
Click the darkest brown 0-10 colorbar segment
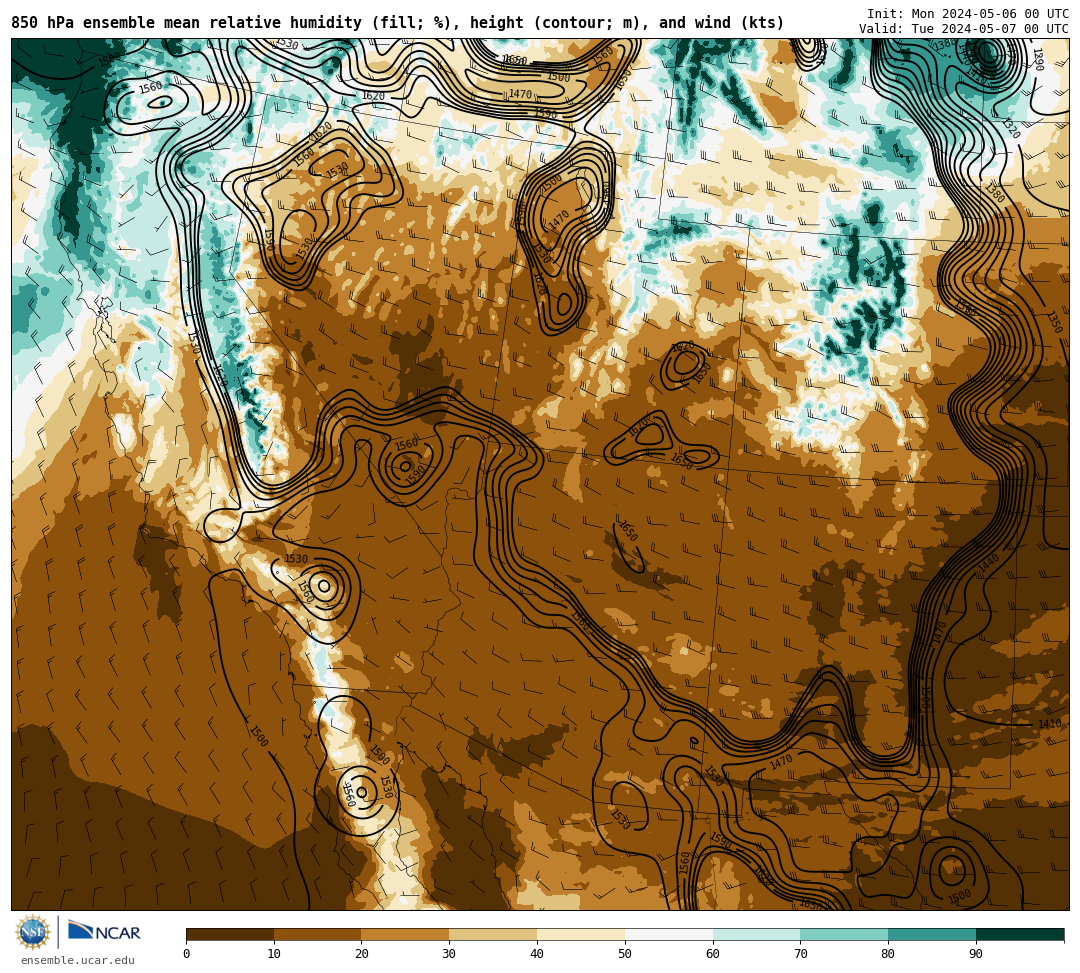230,934
